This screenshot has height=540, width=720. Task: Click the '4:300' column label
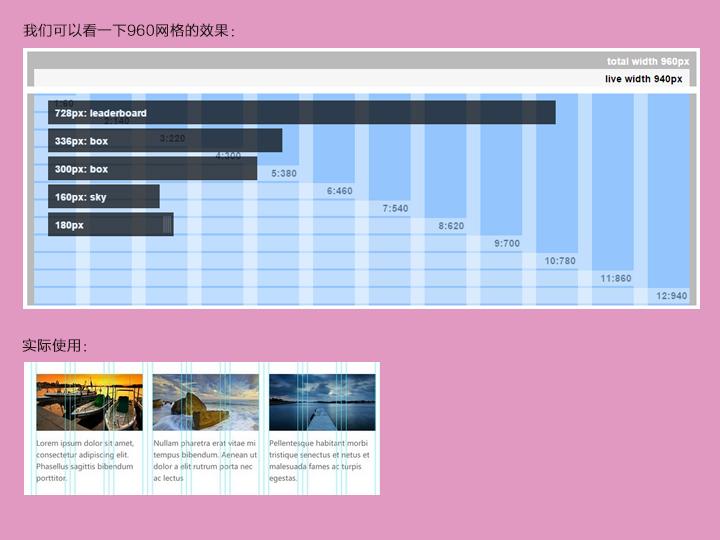tap(228, 156)
